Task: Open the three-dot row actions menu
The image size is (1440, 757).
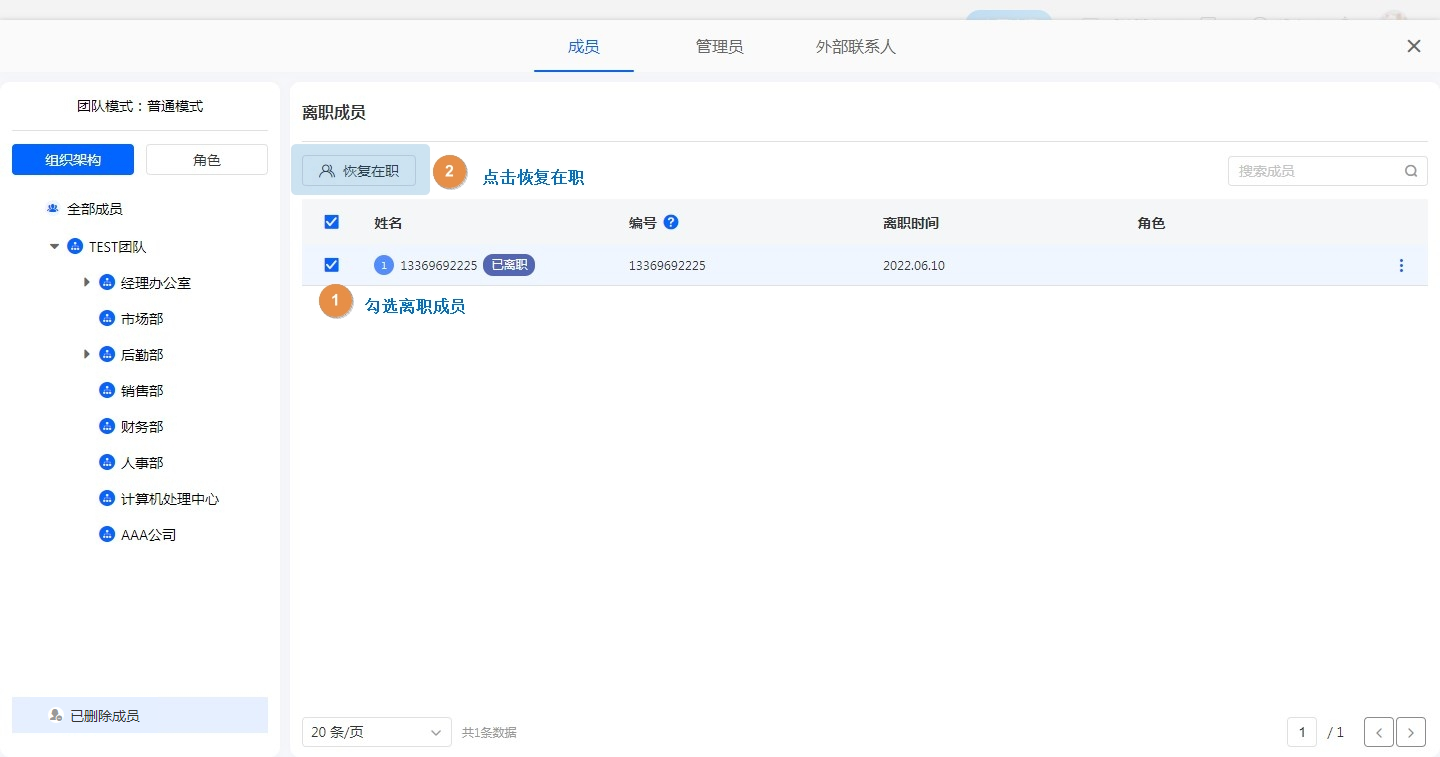Action: pos(1401,266)
